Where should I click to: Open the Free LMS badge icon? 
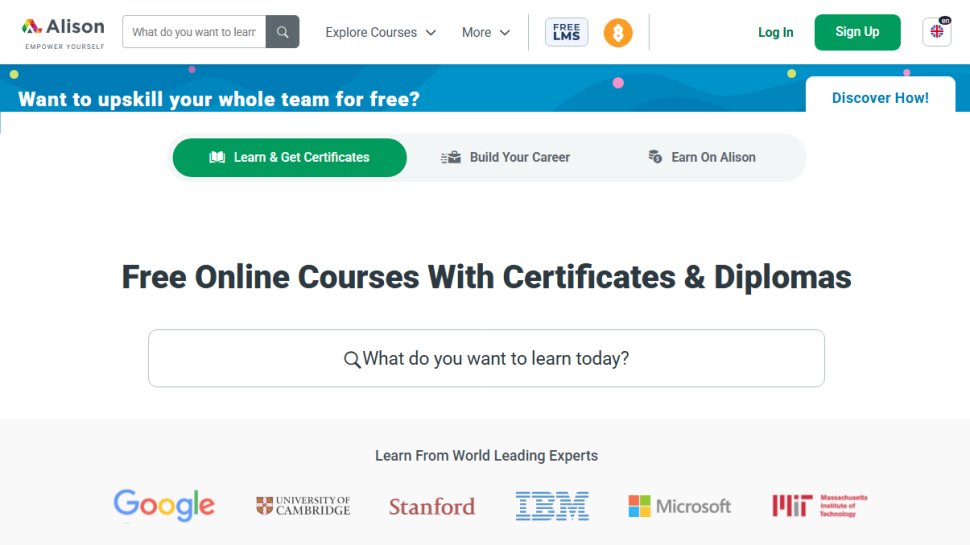click(x=567, y=32)
